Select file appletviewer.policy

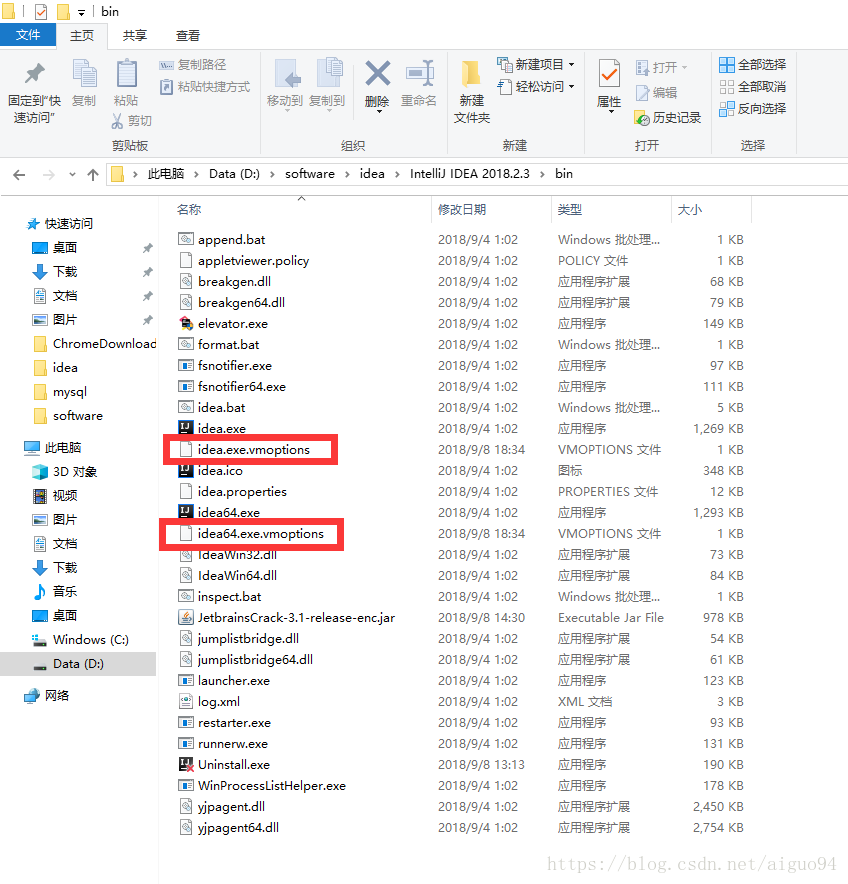253,260
